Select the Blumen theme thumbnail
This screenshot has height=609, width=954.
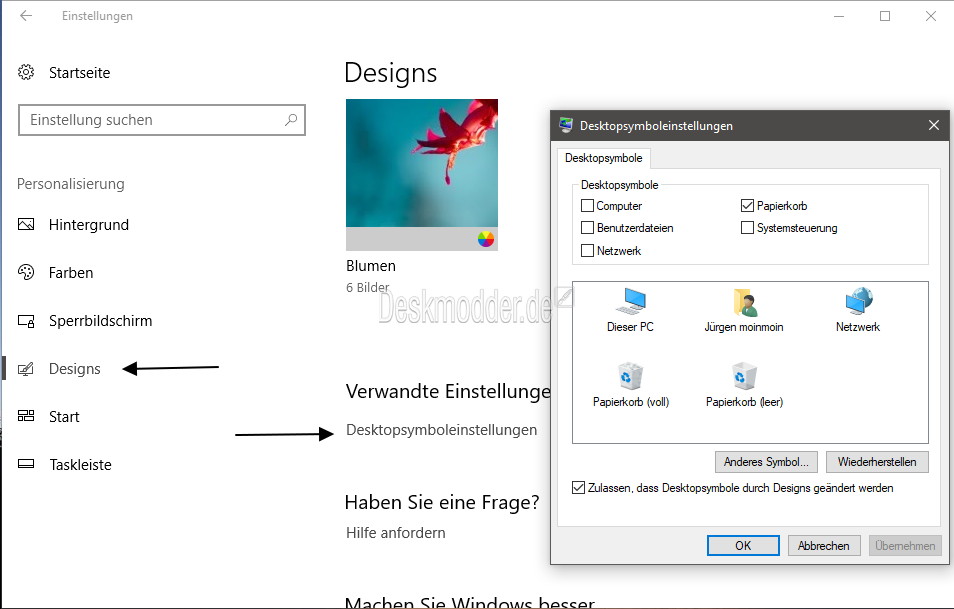click(422, 175)
